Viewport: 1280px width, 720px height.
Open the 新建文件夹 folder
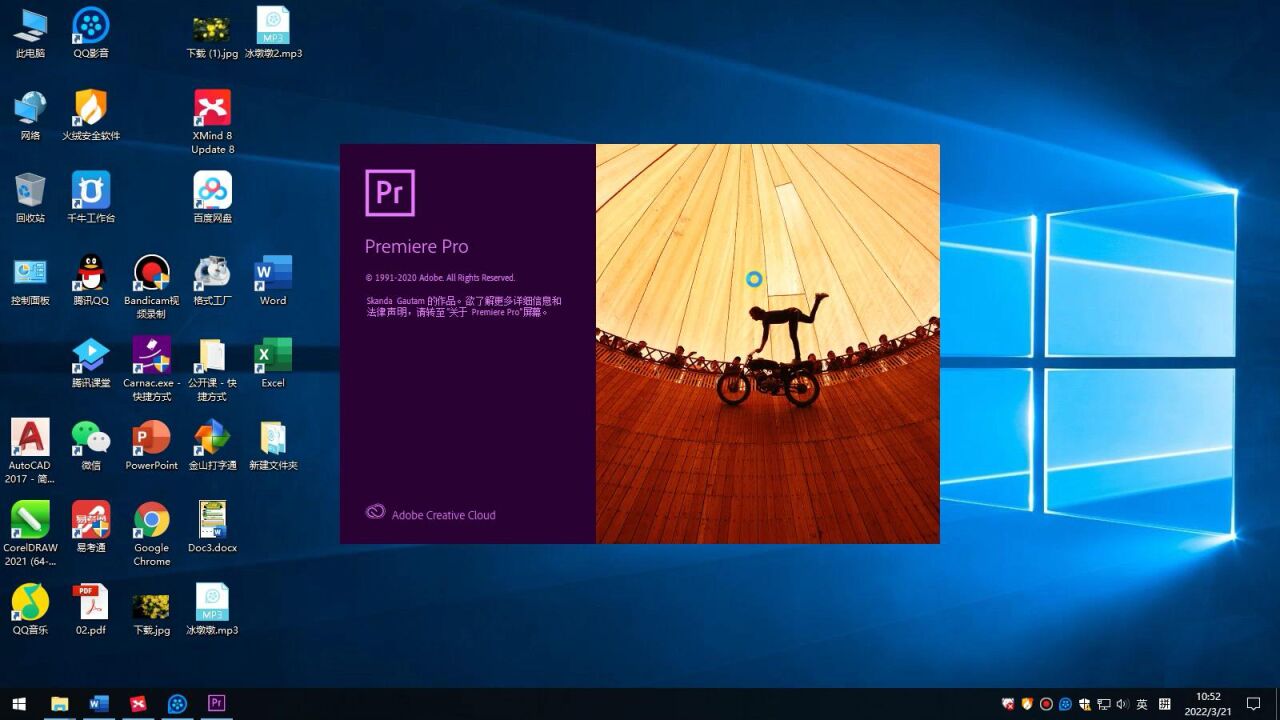click(x=273, y=444)
